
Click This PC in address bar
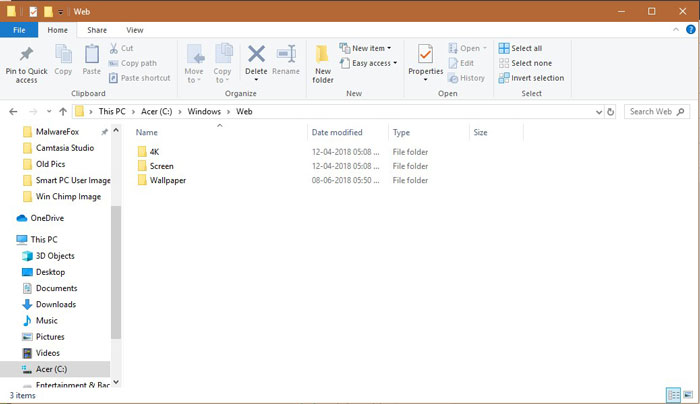tap(112, 112)
